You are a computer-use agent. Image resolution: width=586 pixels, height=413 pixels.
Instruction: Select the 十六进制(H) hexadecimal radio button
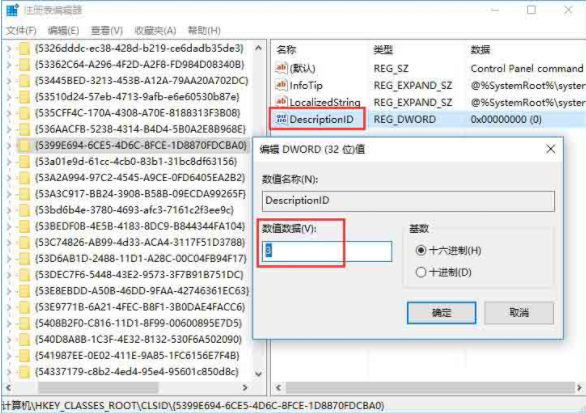(421, 250)
